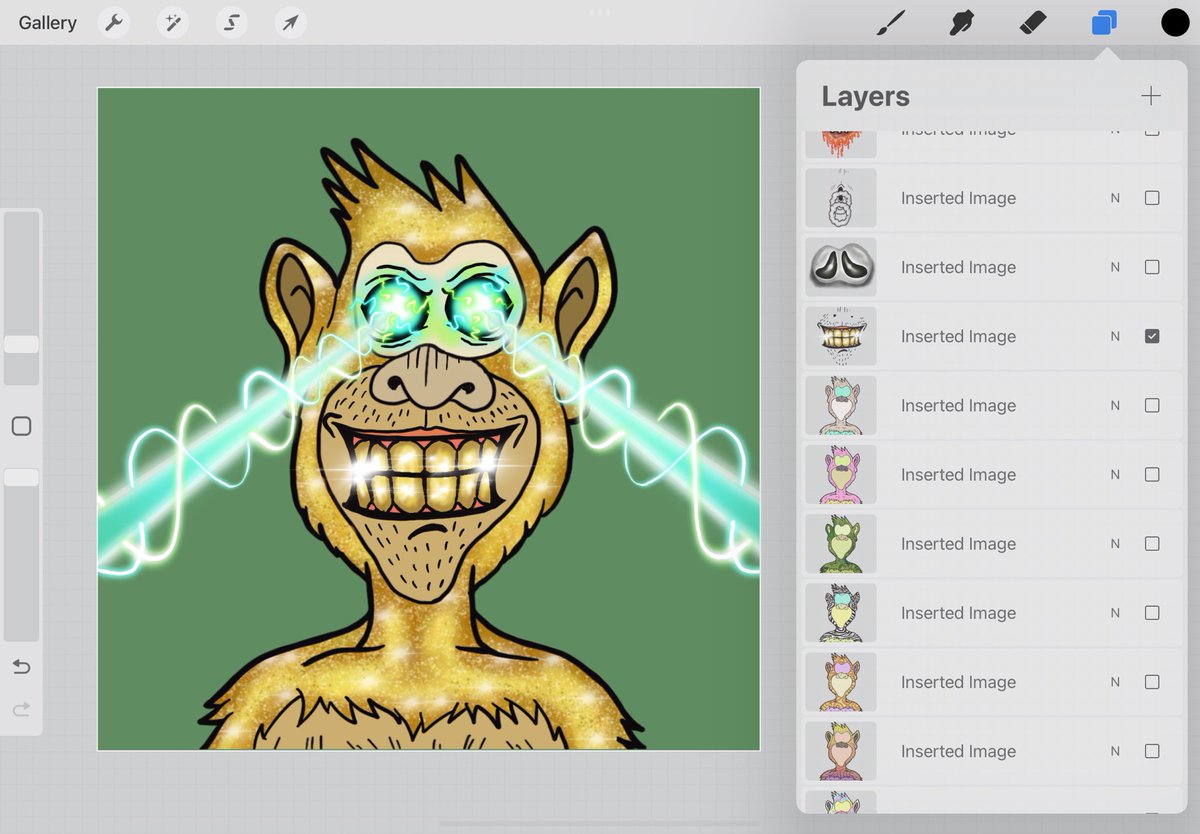Tap the Layers panel heading
Viewport: 1200px width, 834px height.
click(865, 96)
